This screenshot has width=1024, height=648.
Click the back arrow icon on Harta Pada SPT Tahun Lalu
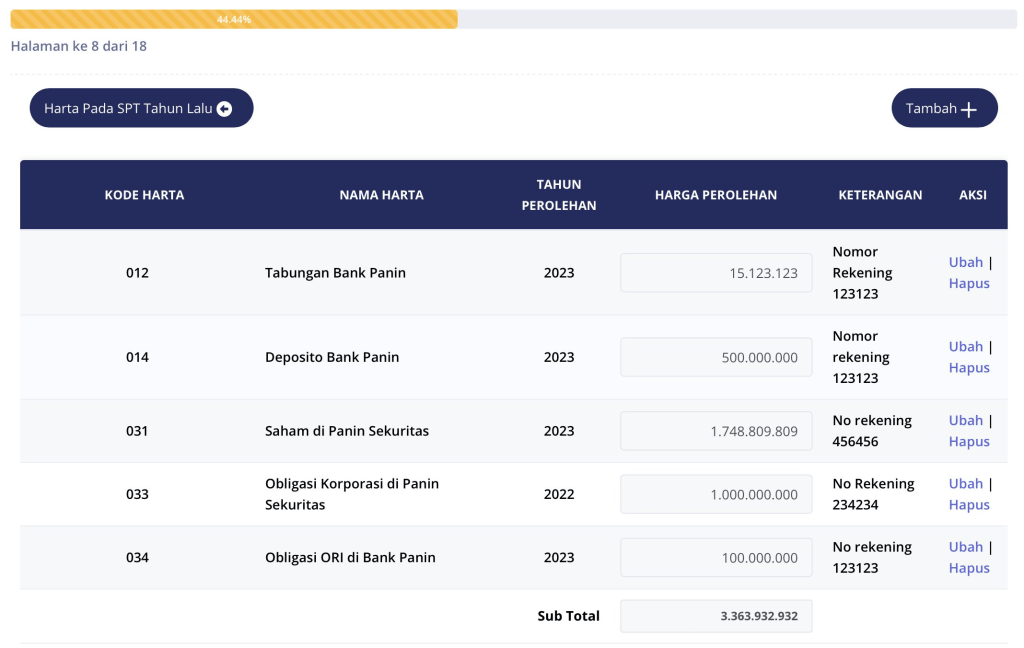pos(225,109)
